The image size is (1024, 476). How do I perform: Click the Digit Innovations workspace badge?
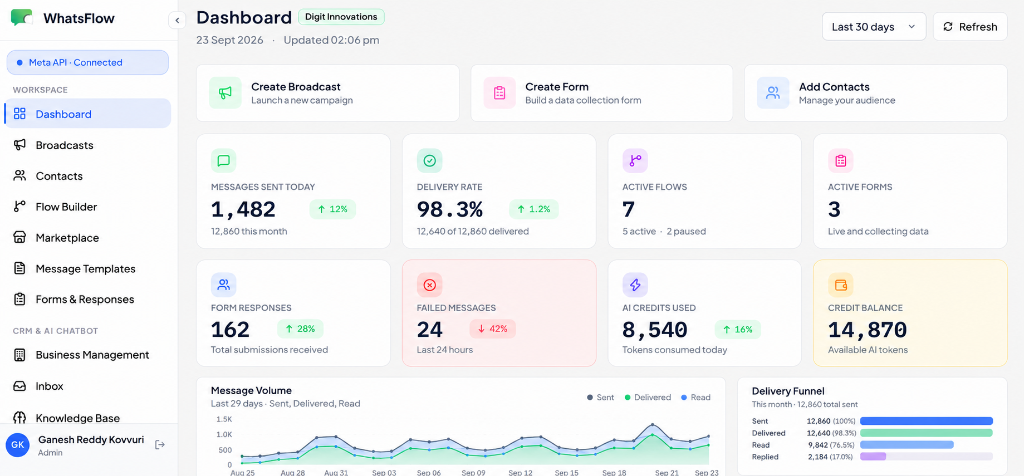[342, 17]
